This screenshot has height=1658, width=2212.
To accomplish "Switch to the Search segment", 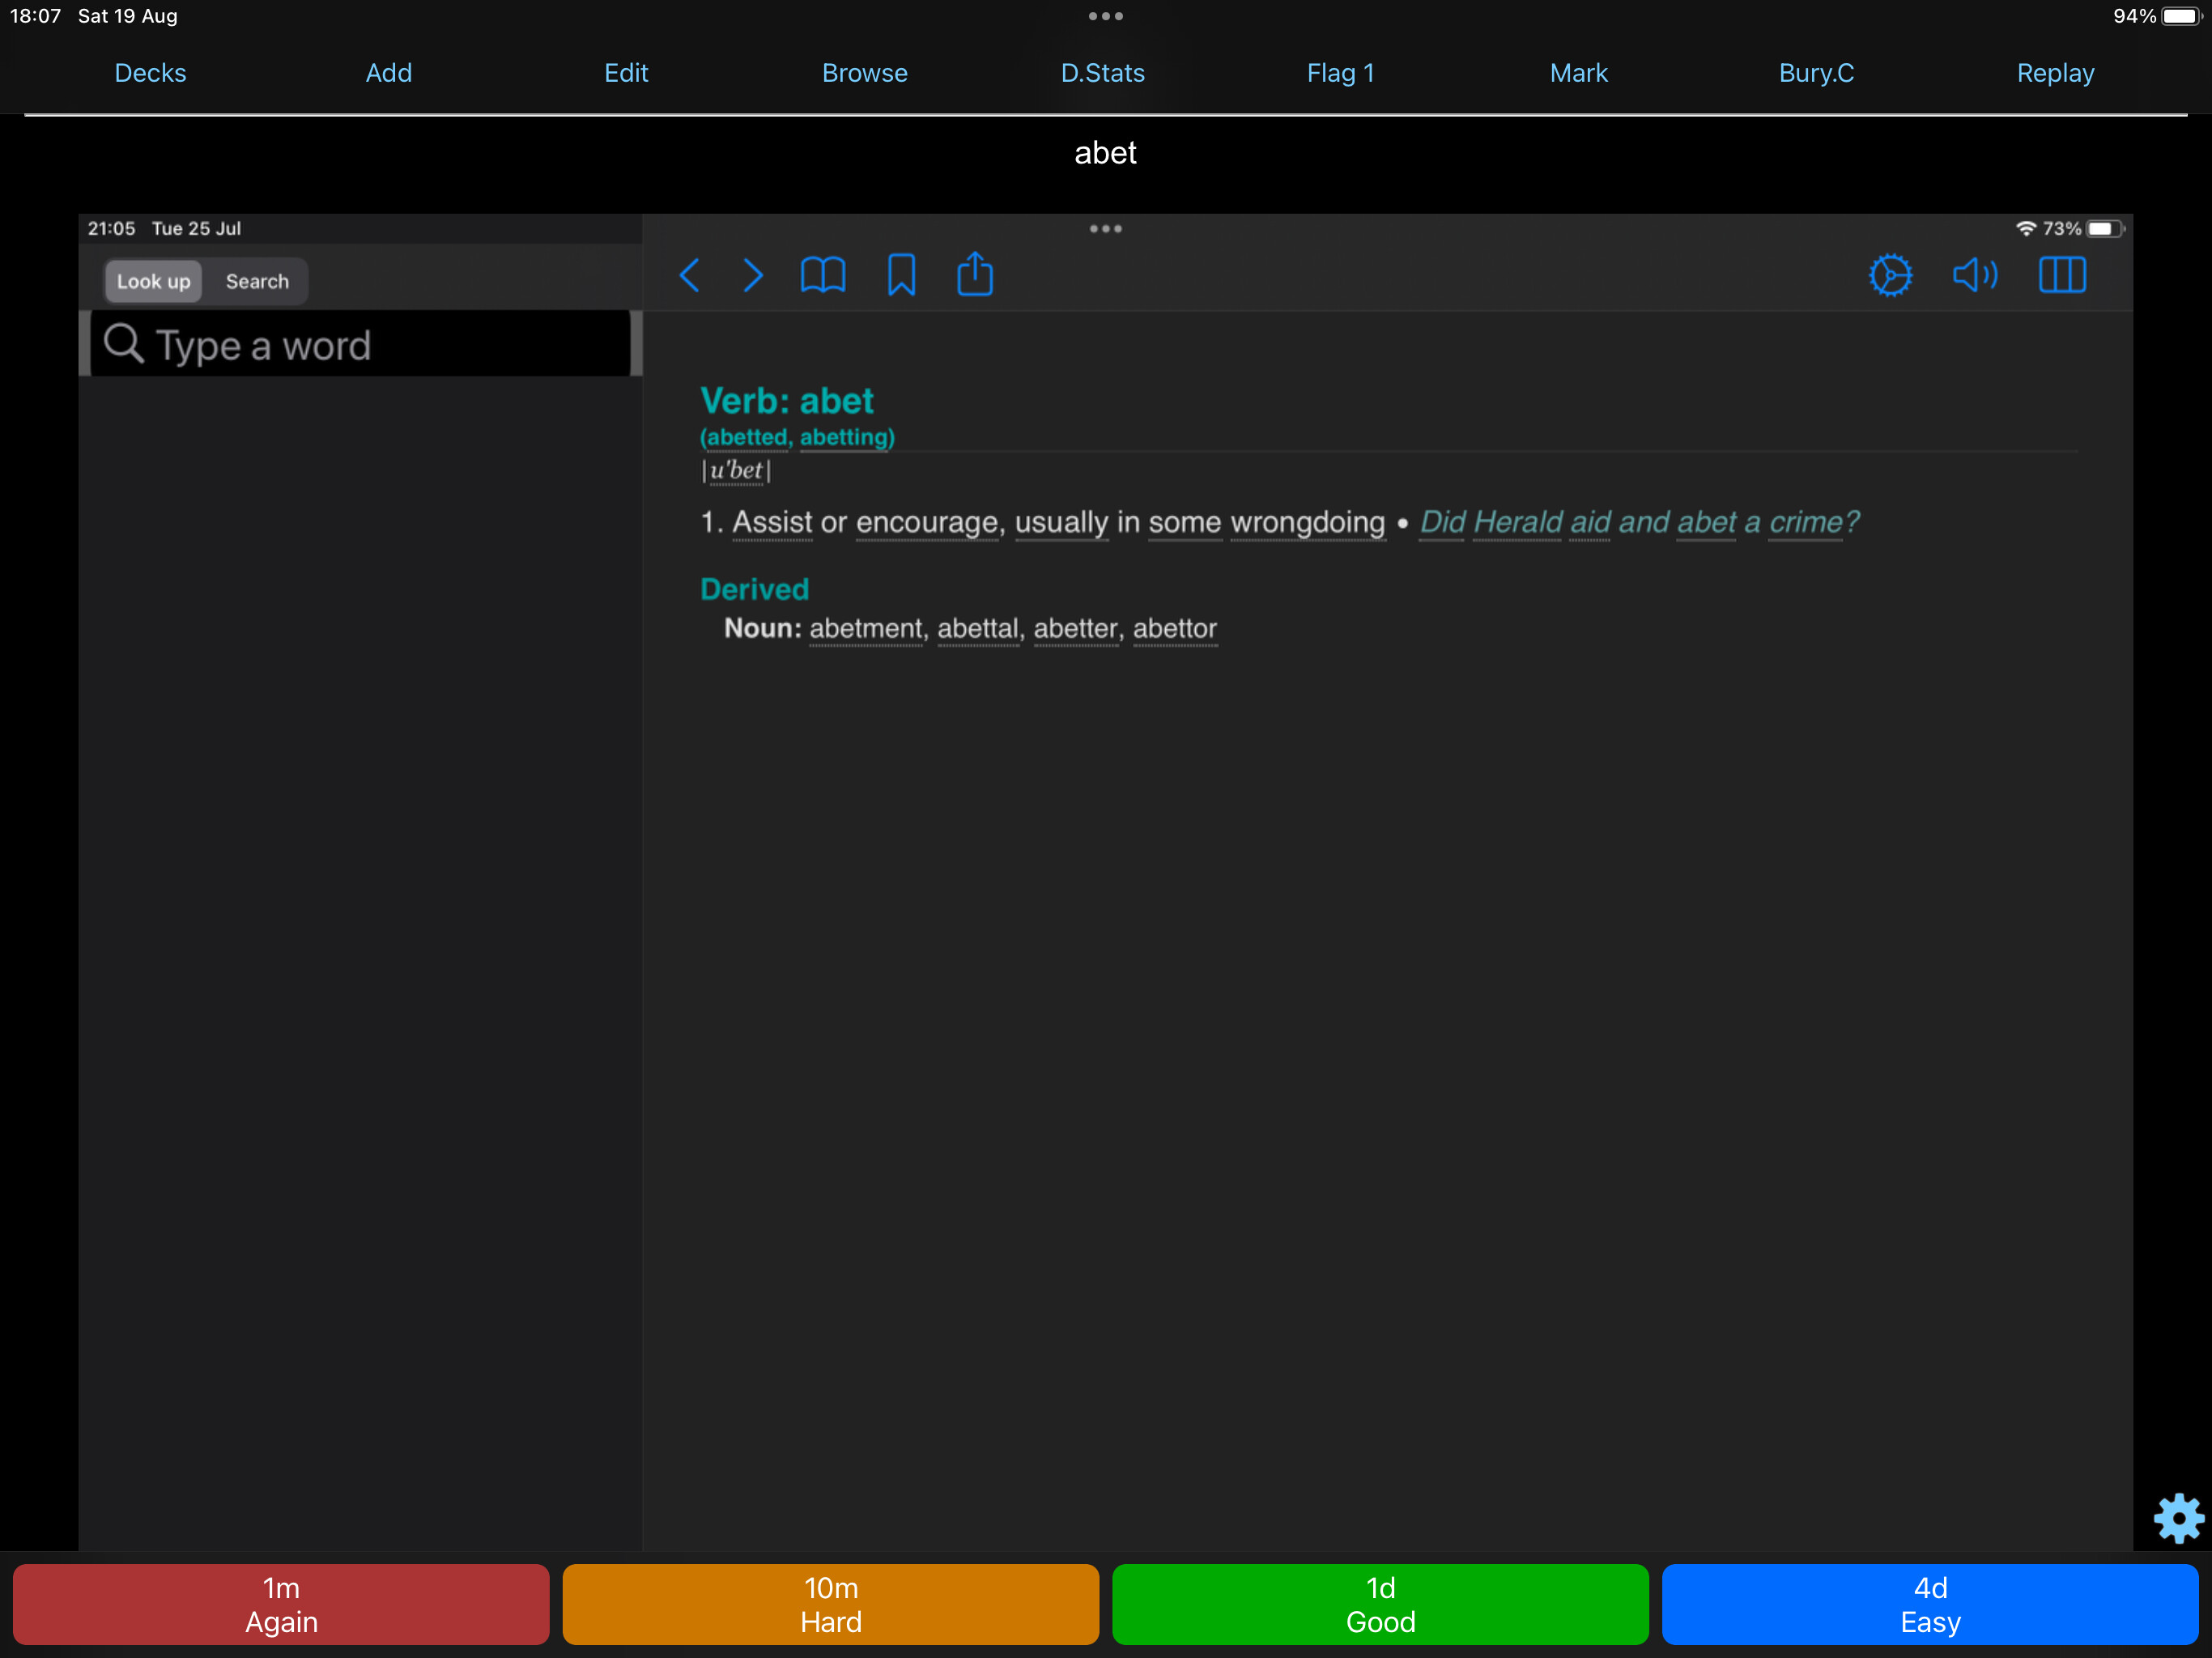I will [257, 281].
